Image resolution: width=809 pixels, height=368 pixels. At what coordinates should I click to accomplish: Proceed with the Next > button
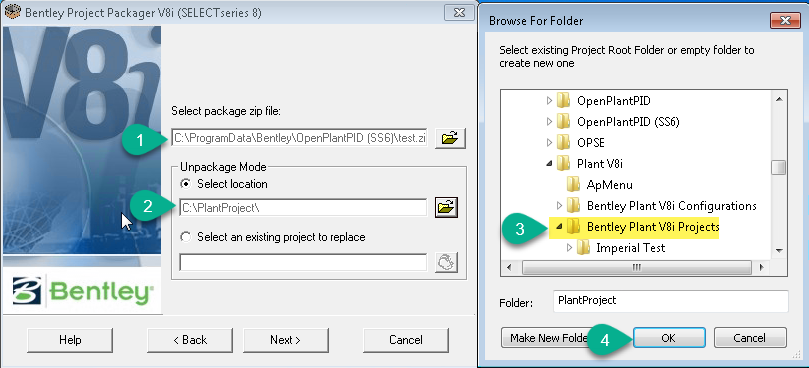click(285, 340)
